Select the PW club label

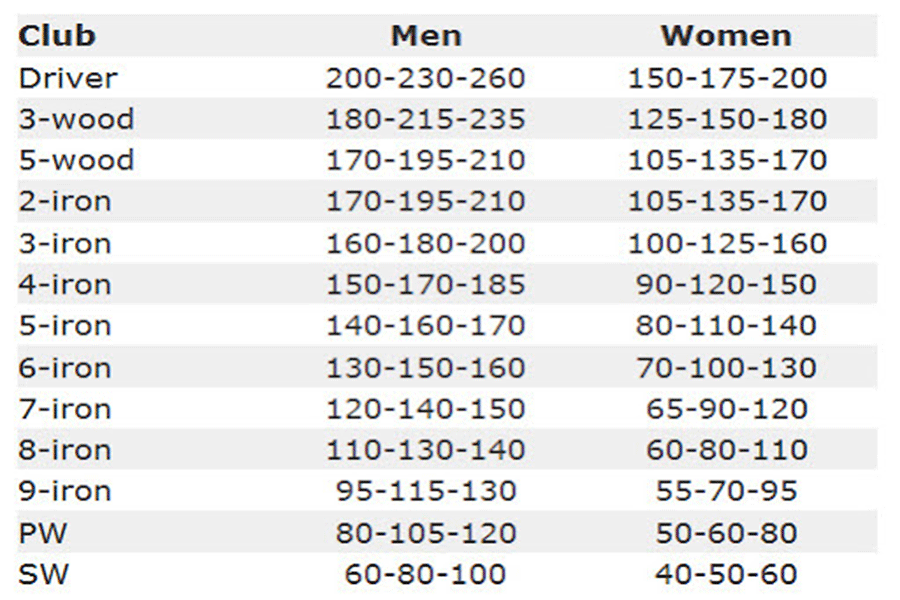pyautogui.click(x=43, y=533)
